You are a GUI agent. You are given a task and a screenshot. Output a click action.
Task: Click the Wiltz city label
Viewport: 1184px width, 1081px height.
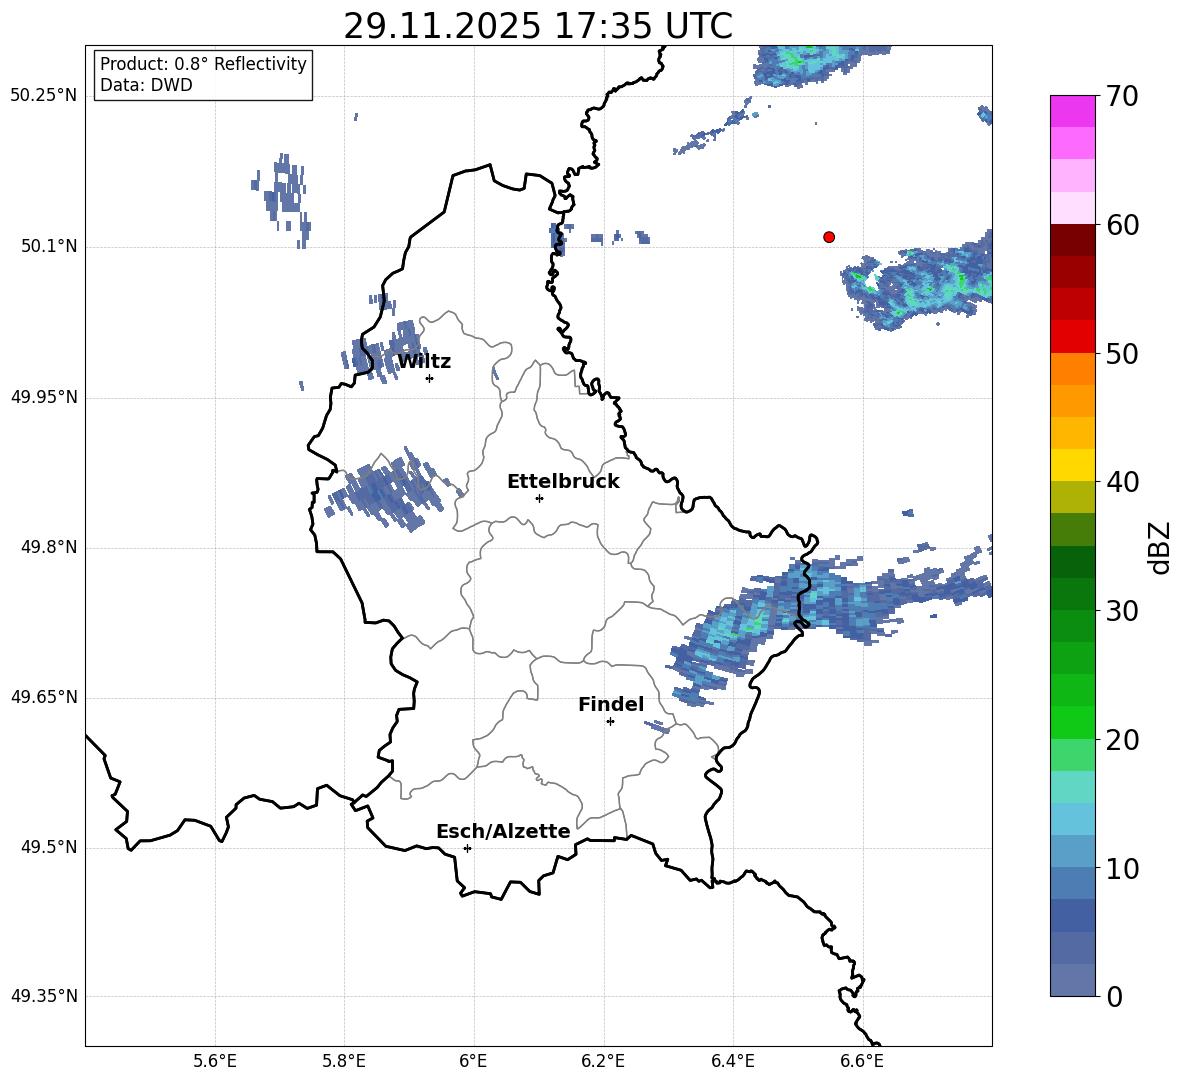coord(424,362)
